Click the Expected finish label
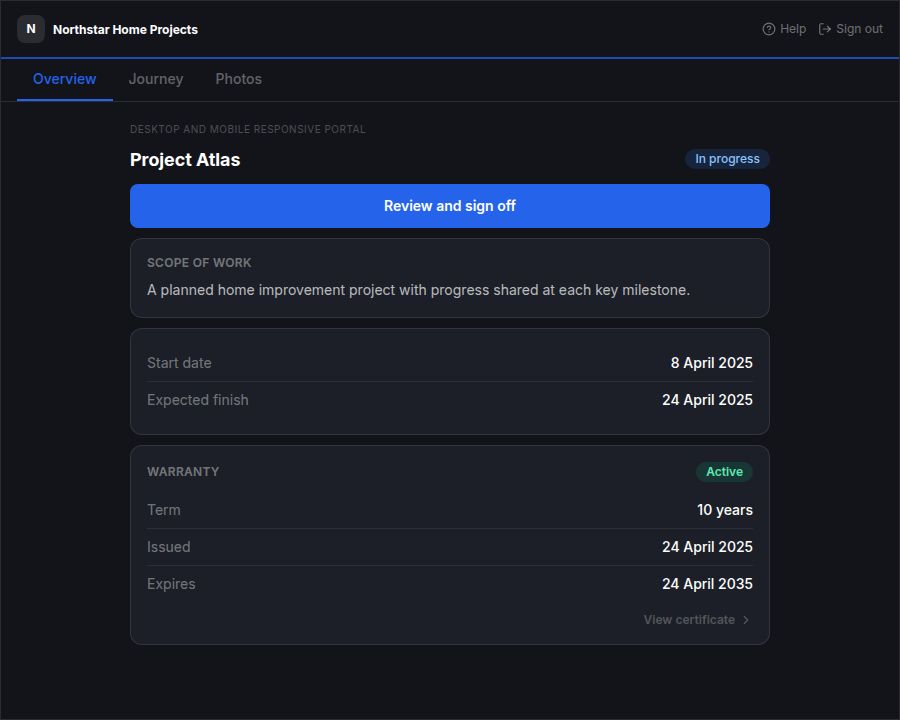This screenshot has height=720, width=900. click(x=197, y=400)
